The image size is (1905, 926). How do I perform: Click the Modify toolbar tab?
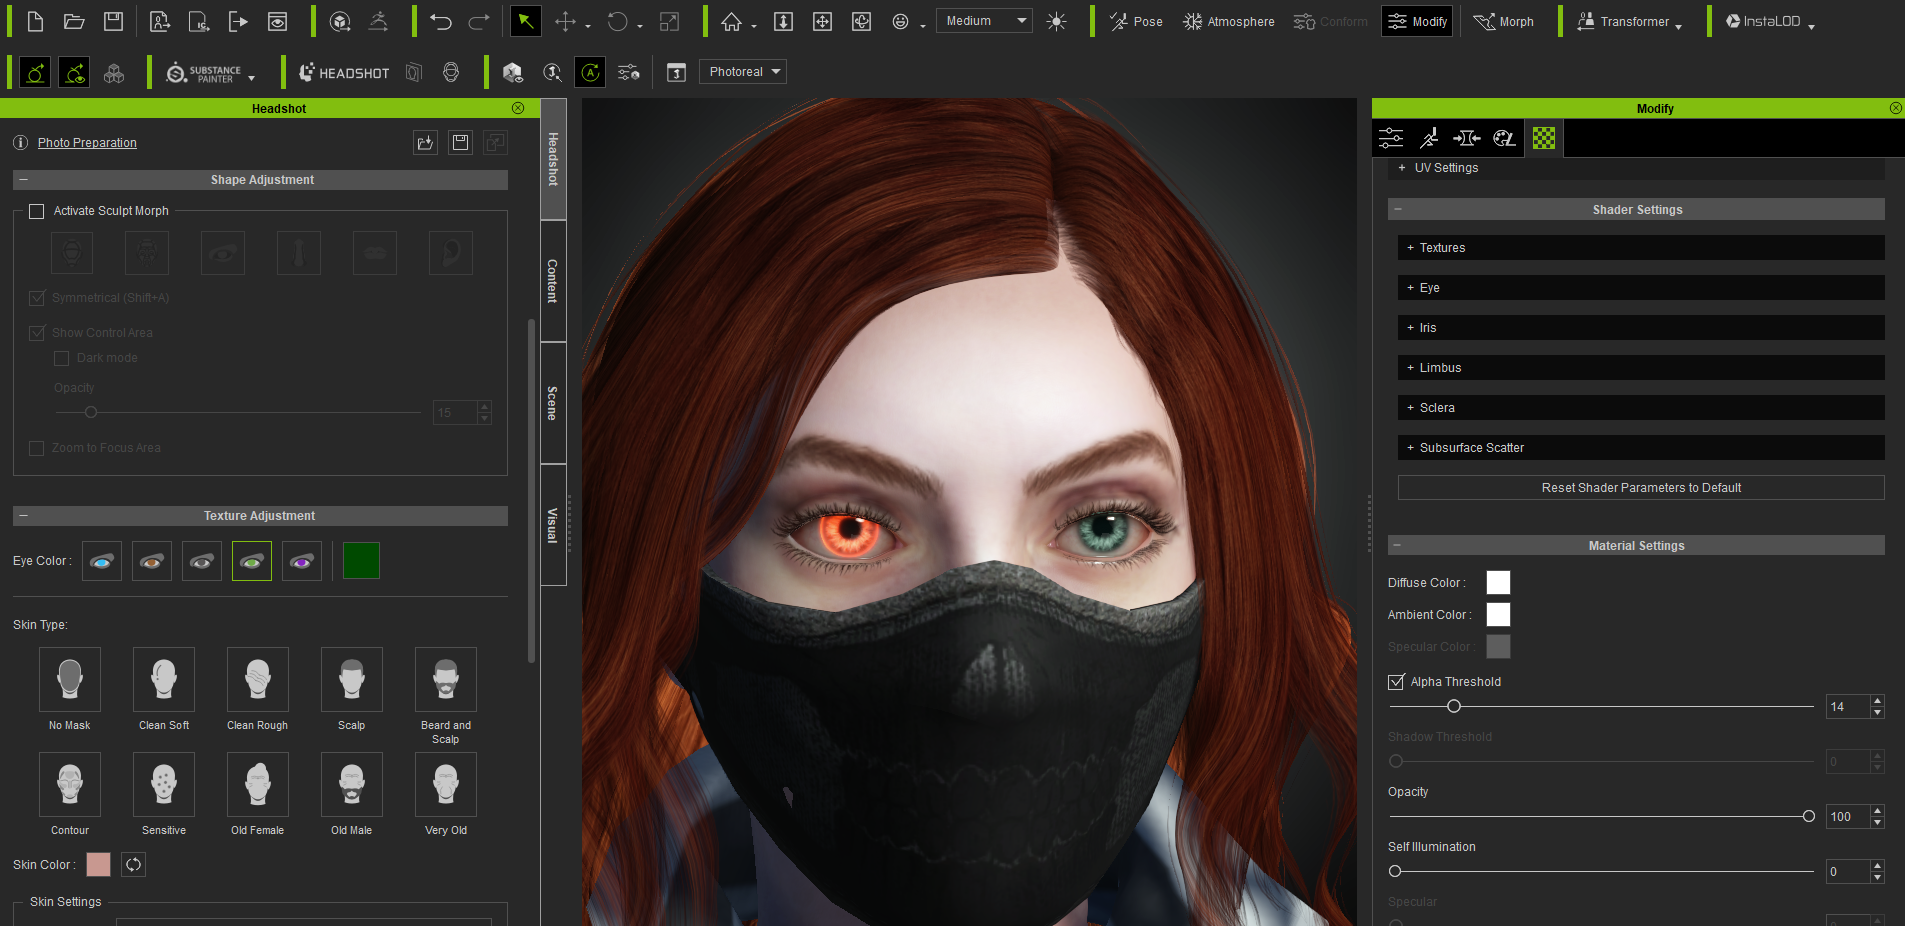[1418, 21]
